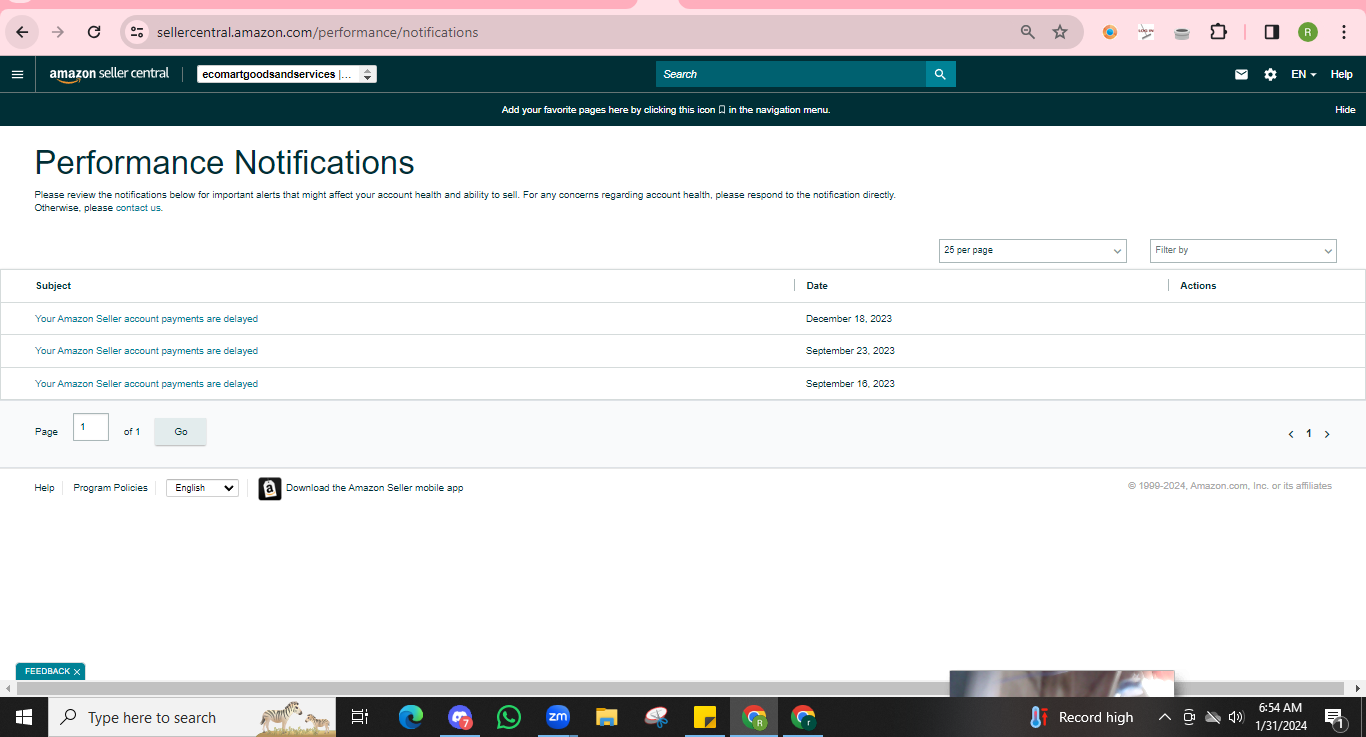Open the taskbar clock showing 6:54 AM
The image size is (1366, 737).
(x=1280, y=717)
